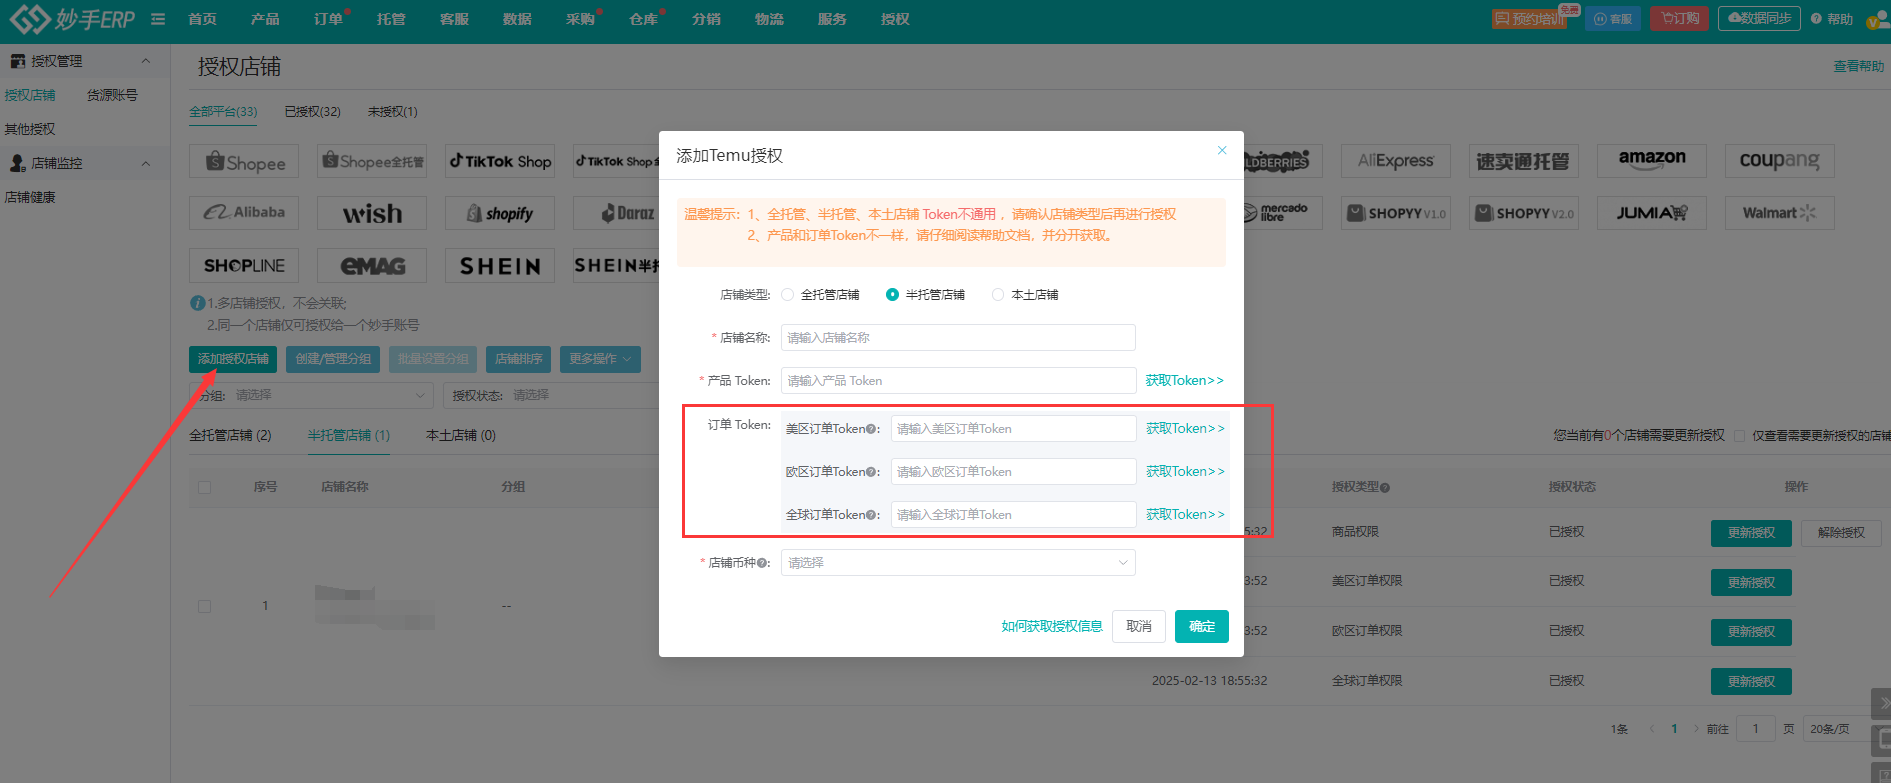Click the 取消 button in dialog
Screen dimensions: 1891x783
point(1139,627)
